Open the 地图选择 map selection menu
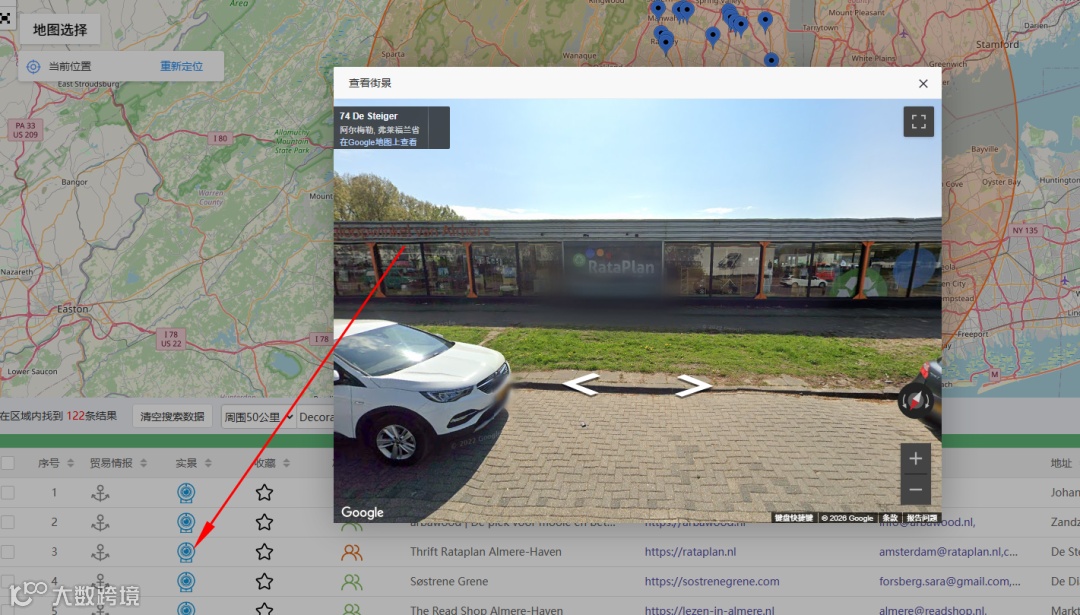 60,30
